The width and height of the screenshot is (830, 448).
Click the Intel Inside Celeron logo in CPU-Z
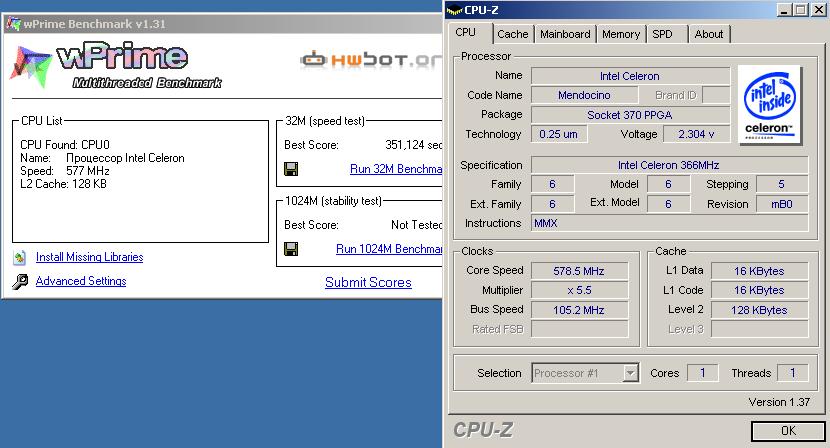pyautogui.click(x=770, y=104)
